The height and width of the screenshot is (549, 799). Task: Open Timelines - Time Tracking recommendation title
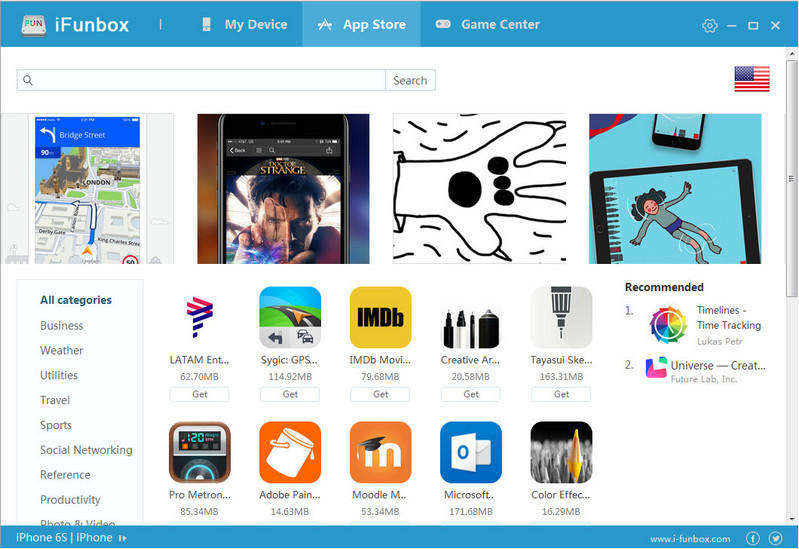[729, 318]
